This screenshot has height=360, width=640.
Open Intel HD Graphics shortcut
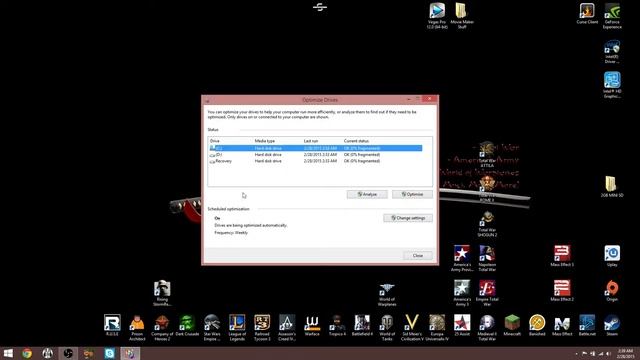[x=612, y=85]
